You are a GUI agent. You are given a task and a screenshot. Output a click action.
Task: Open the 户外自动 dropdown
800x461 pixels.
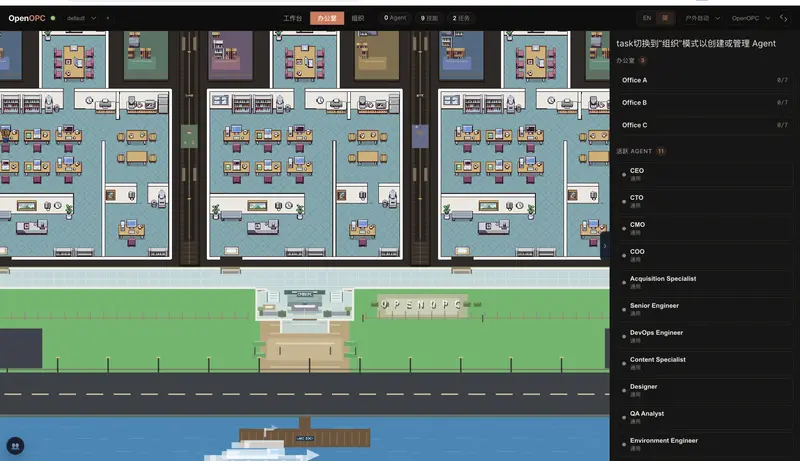point(702,18)
